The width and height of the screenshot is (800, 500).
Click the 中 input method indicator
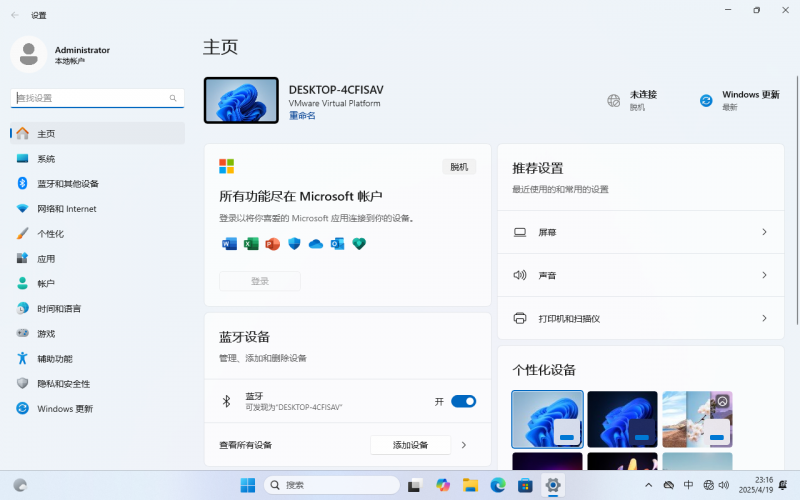pos(688,485)
